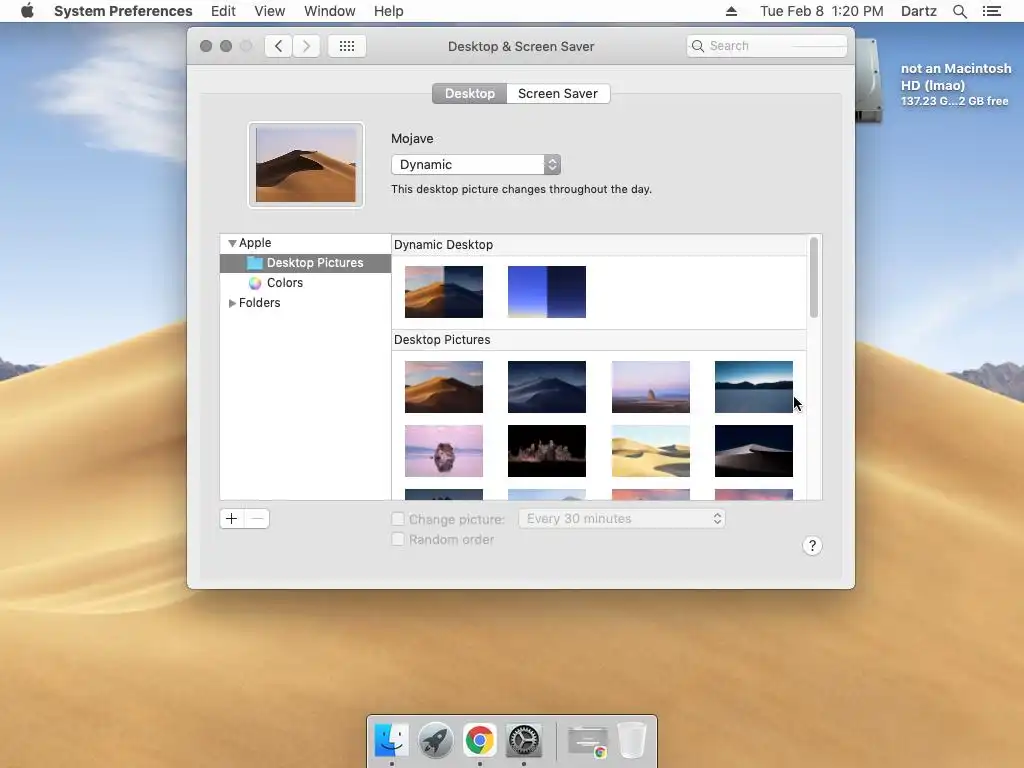Toggle the Change picture checkbox
1024x768 pixels.
[398, 519]
